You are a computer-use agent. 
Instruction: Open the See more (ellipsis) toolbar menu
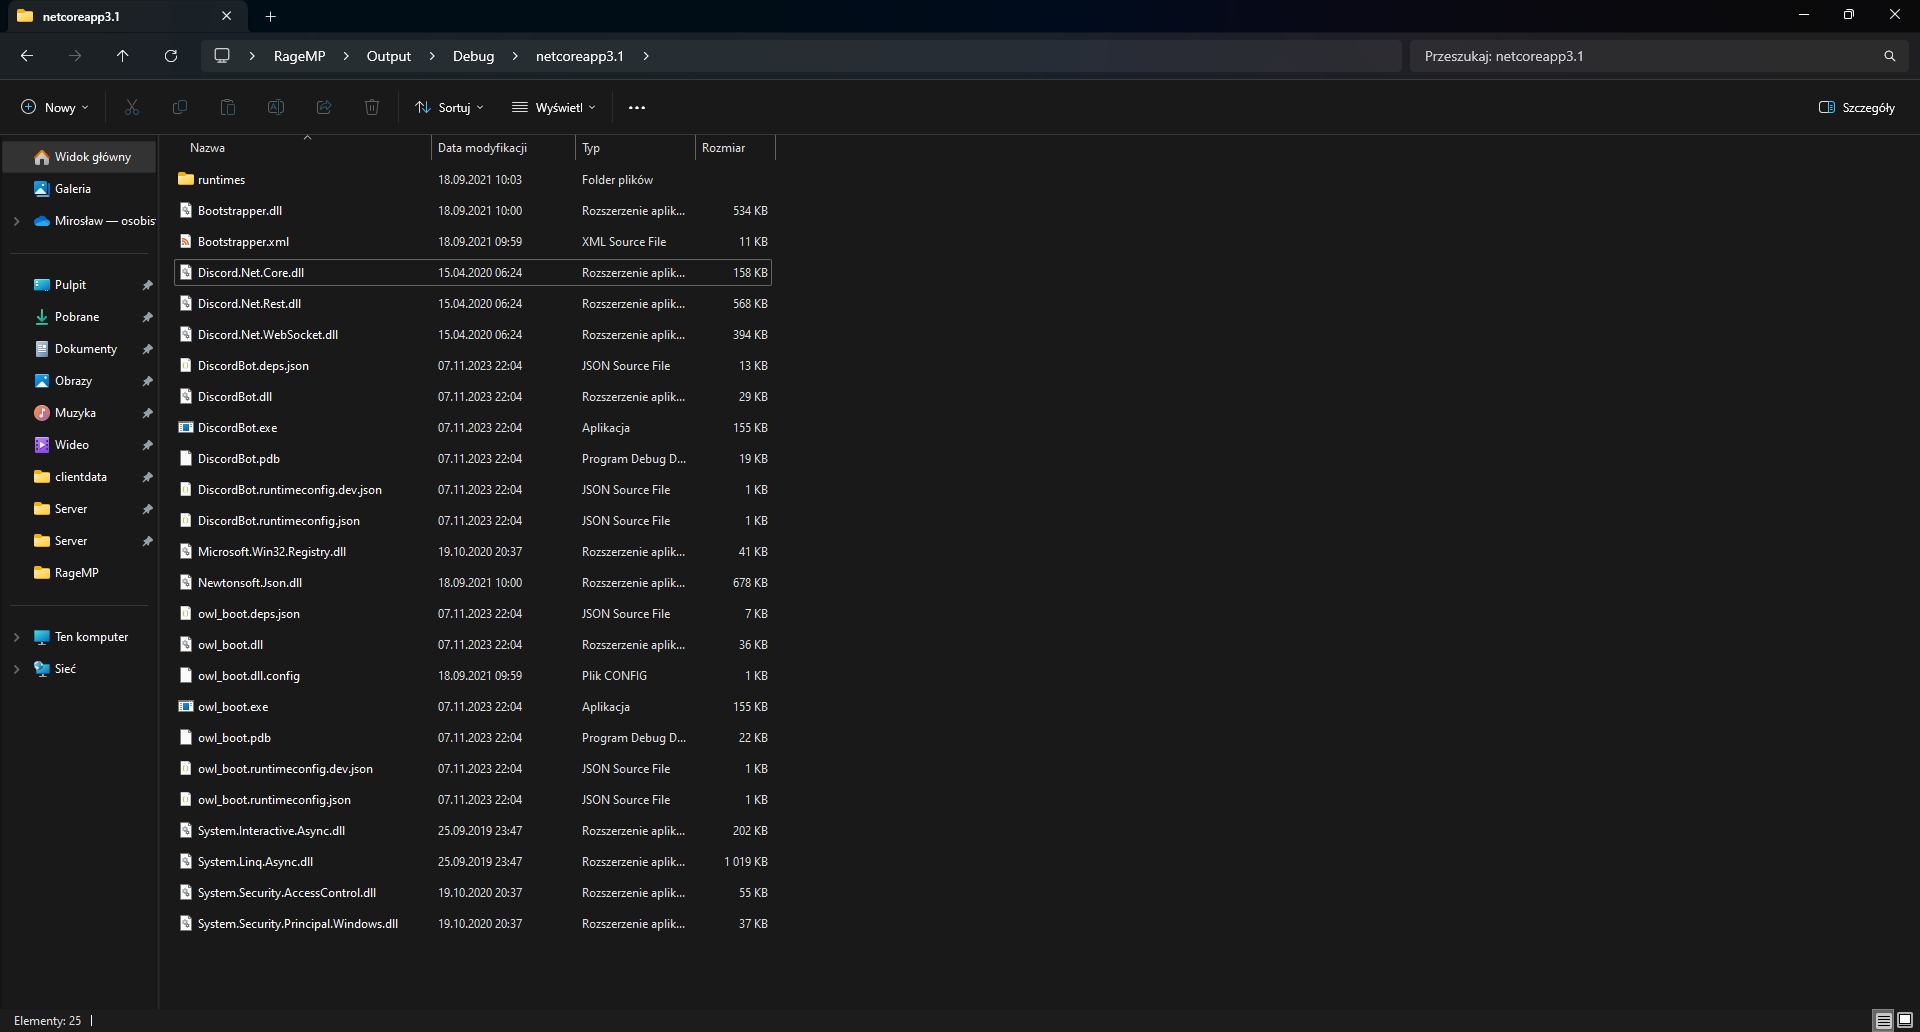click(637, 107)
